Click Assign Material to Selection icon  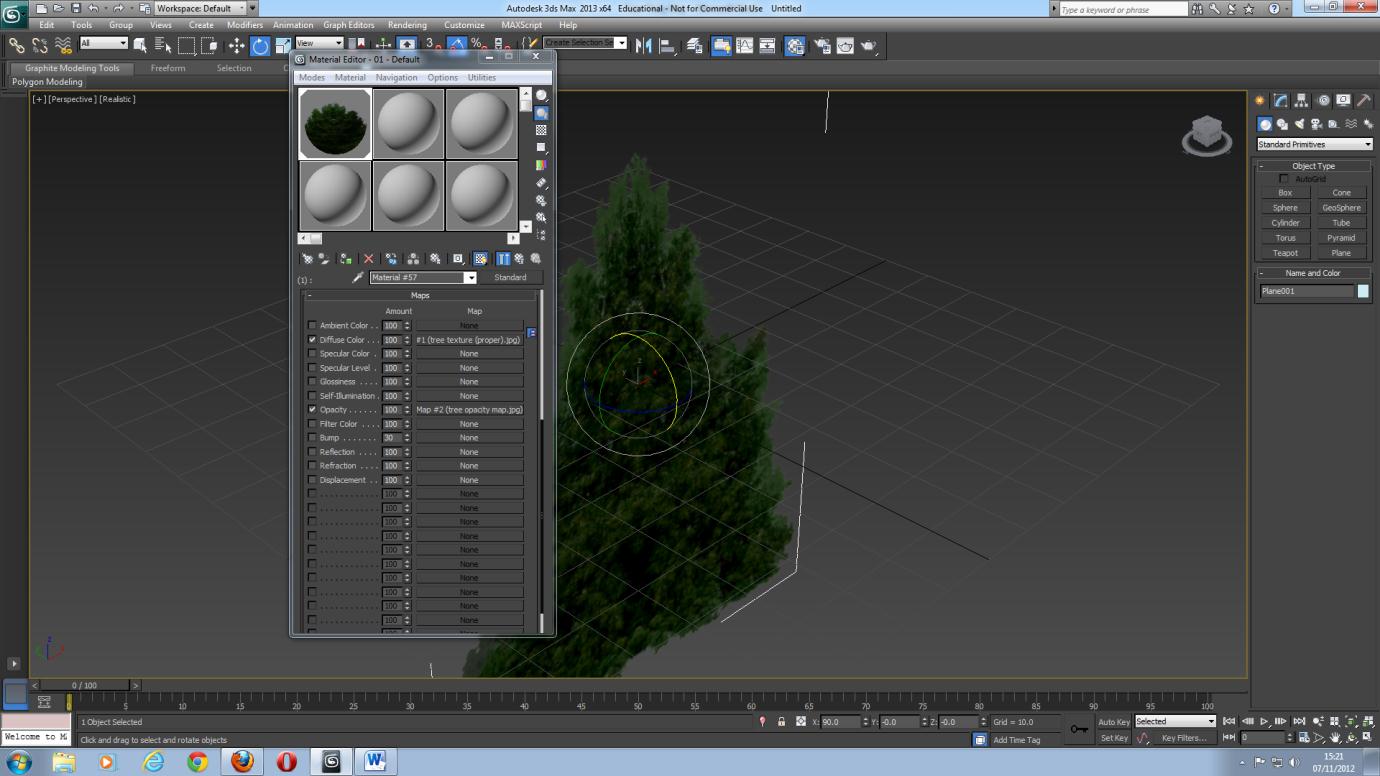(x=344, y=258)
